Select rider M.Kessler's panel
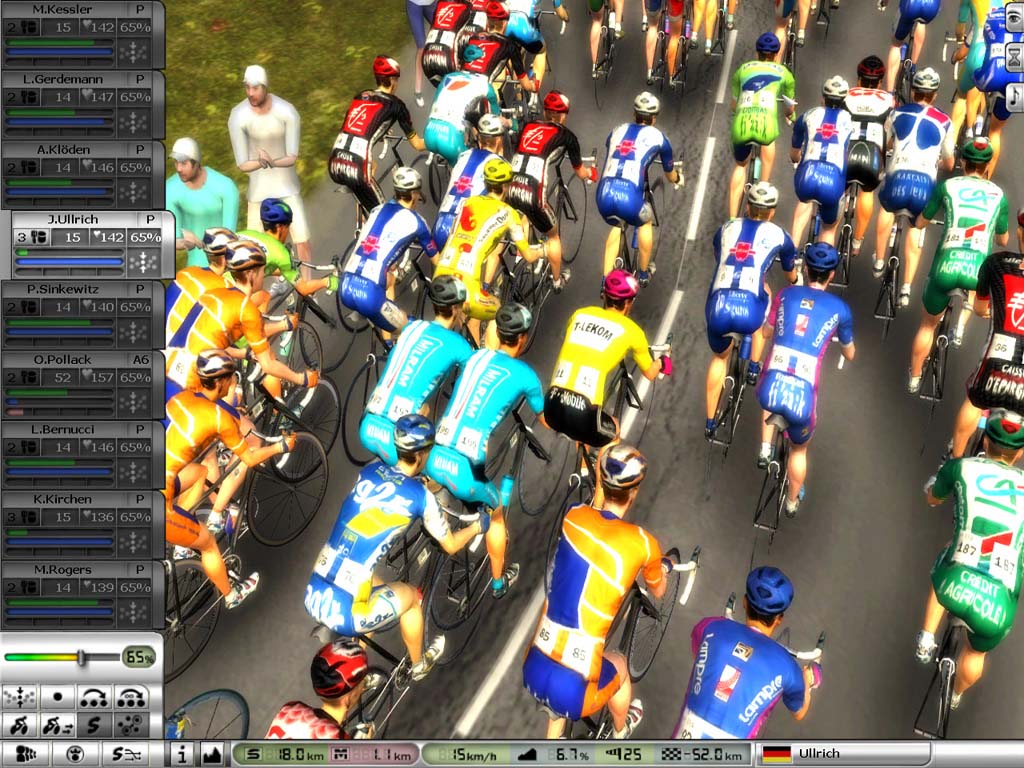Viewport: 1024px width, 768px height. point(62,9)
